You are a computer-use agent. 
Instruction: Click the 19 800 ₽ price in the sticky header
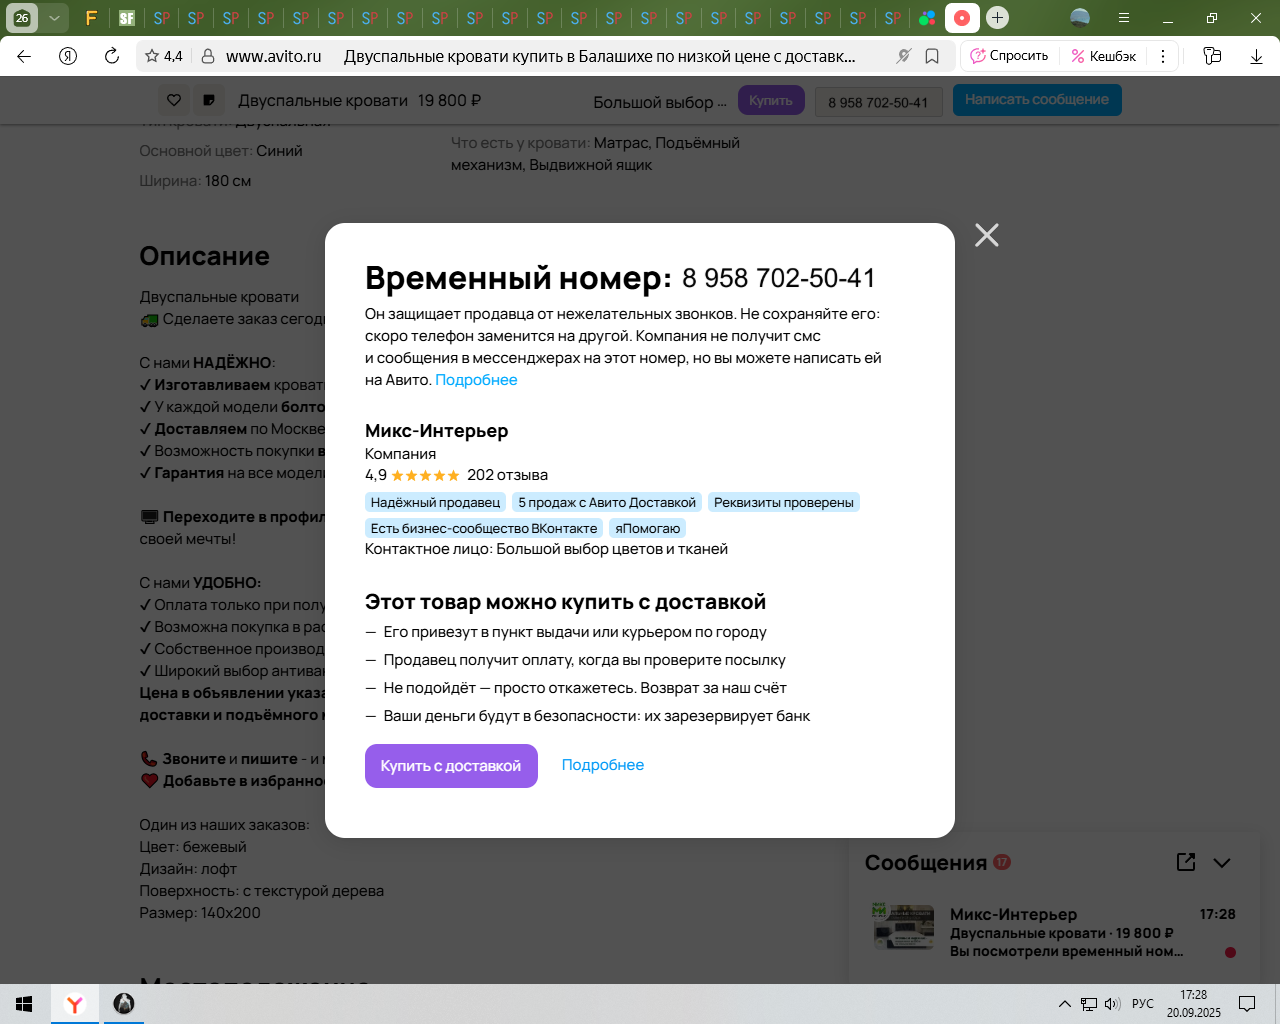(x=450, y=100)
